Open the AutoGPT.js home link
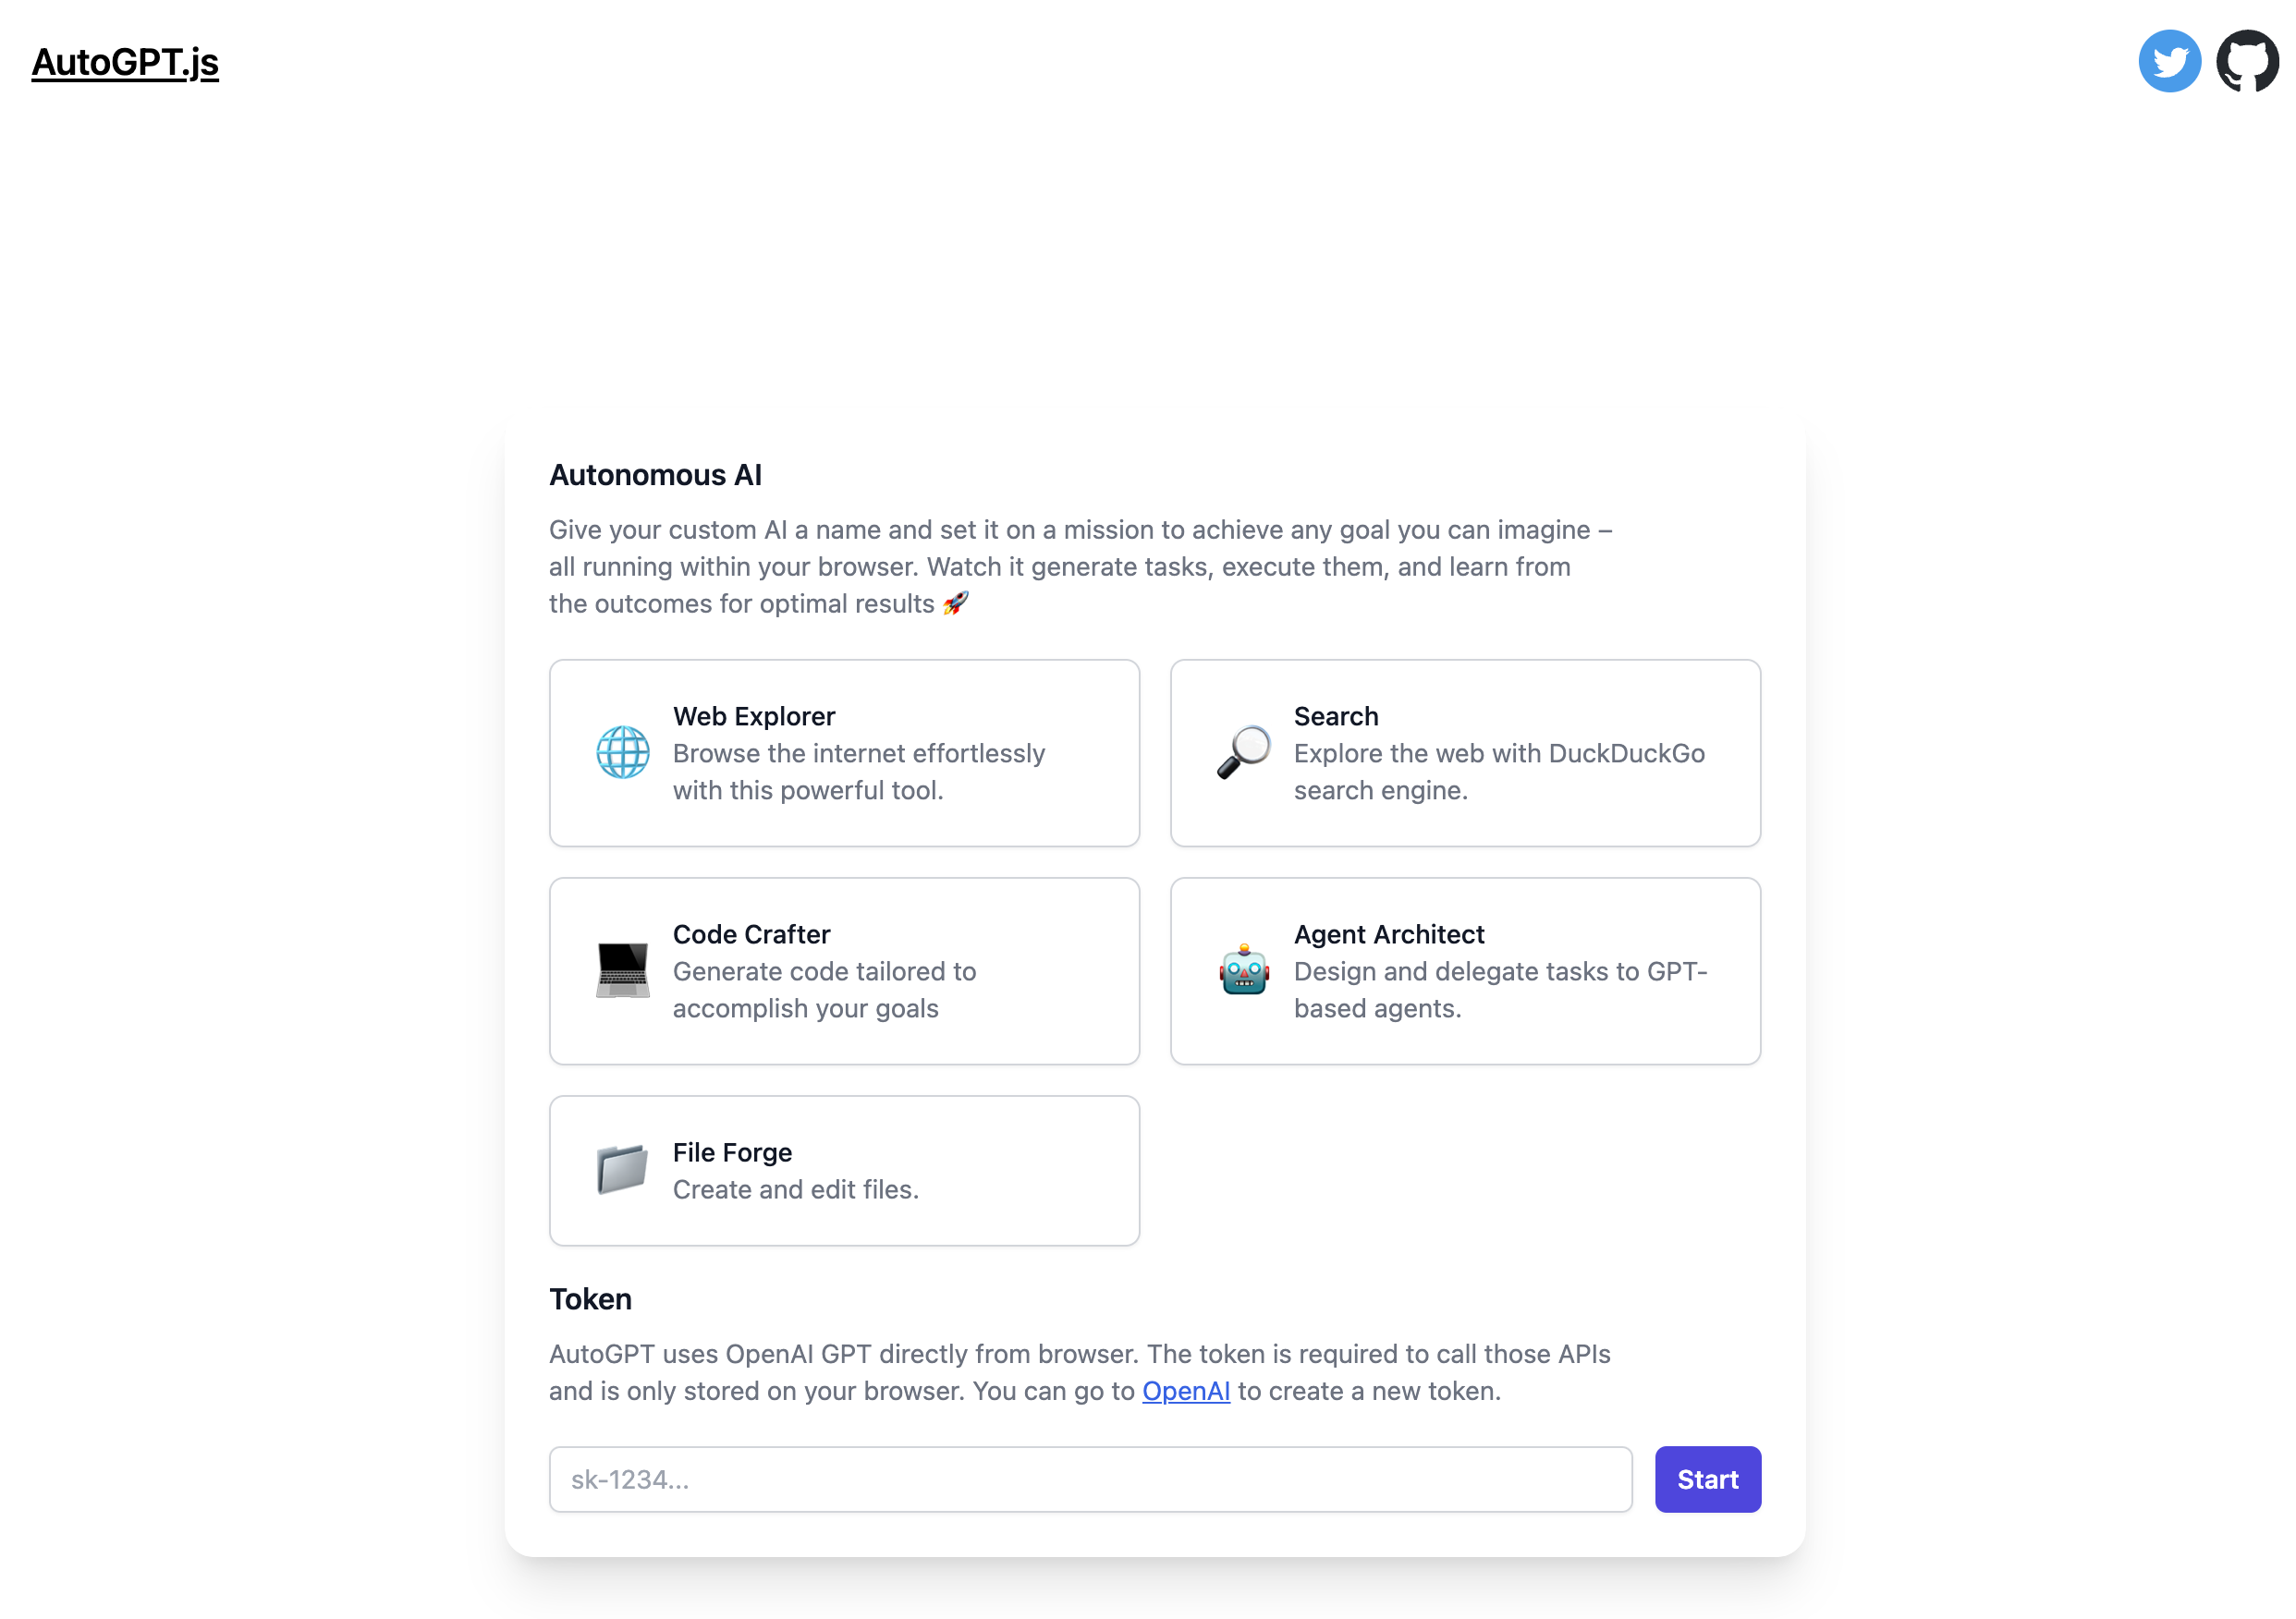The width and height of the screenshot is (2296, 1619). pyautogui.click(x=125, y=62)
